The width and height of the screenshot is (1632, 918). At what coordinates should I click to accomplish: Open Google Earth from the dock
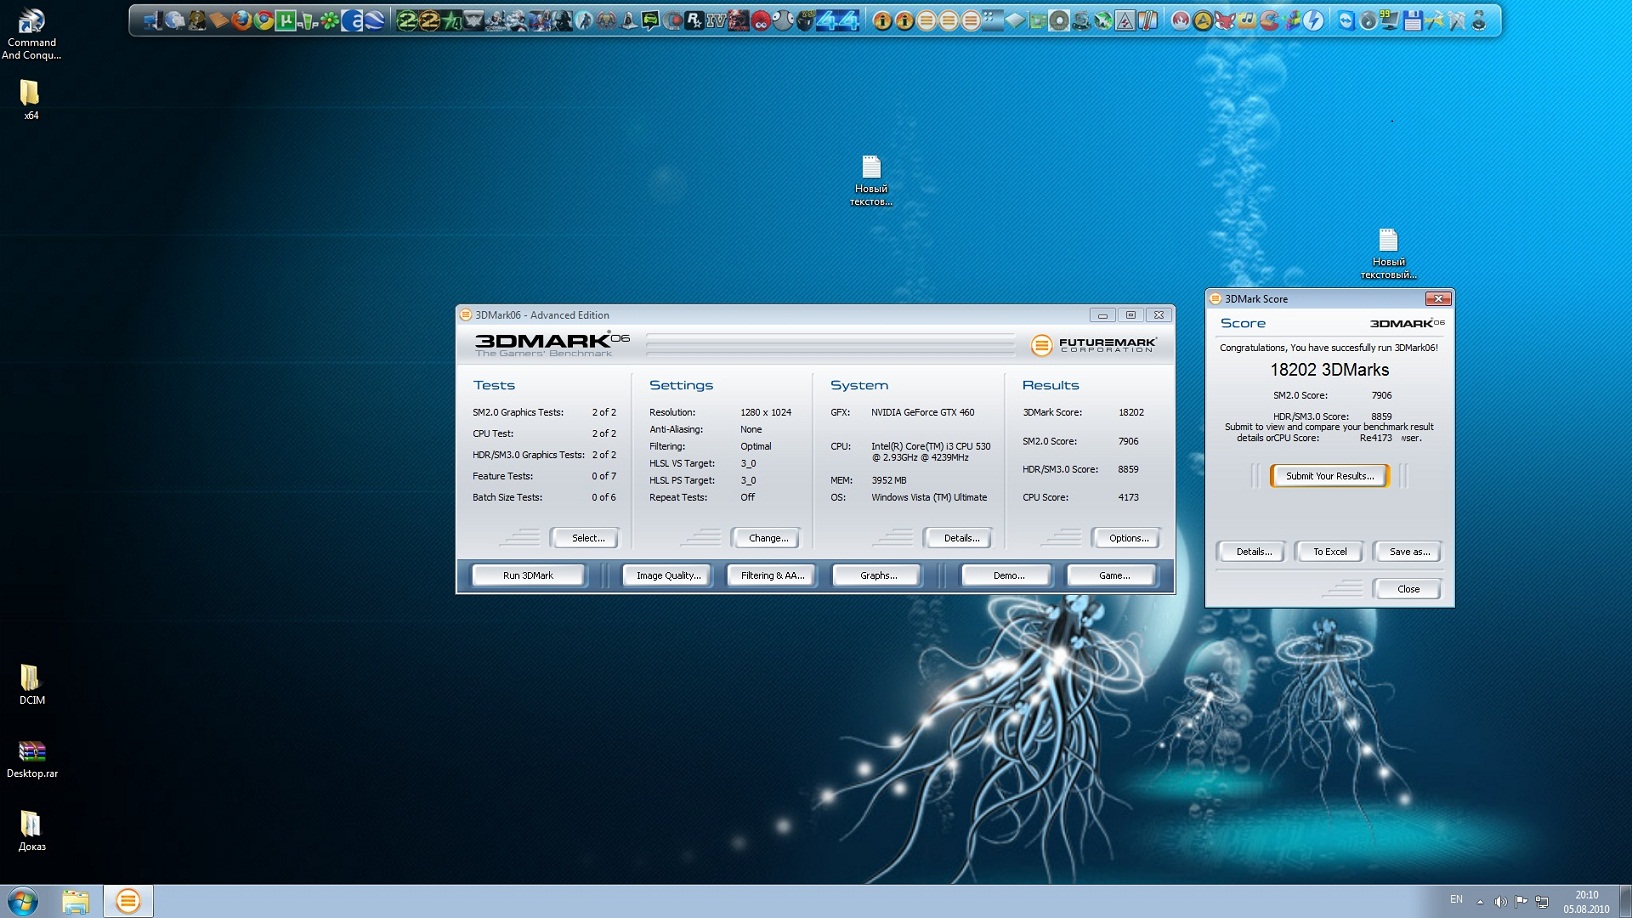374,19
